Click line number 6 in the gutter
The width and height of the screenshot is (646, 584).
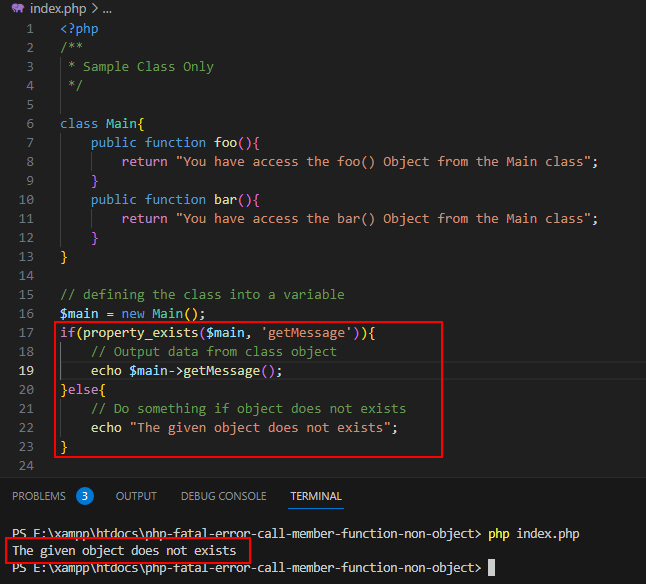30,124
